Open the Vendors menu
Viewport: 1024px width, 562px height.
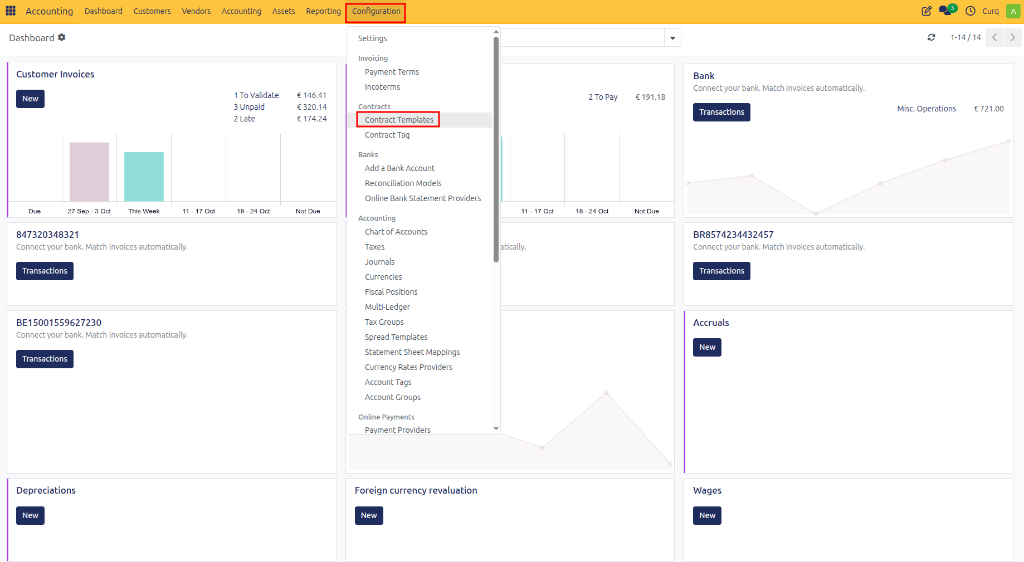[196, 11]
